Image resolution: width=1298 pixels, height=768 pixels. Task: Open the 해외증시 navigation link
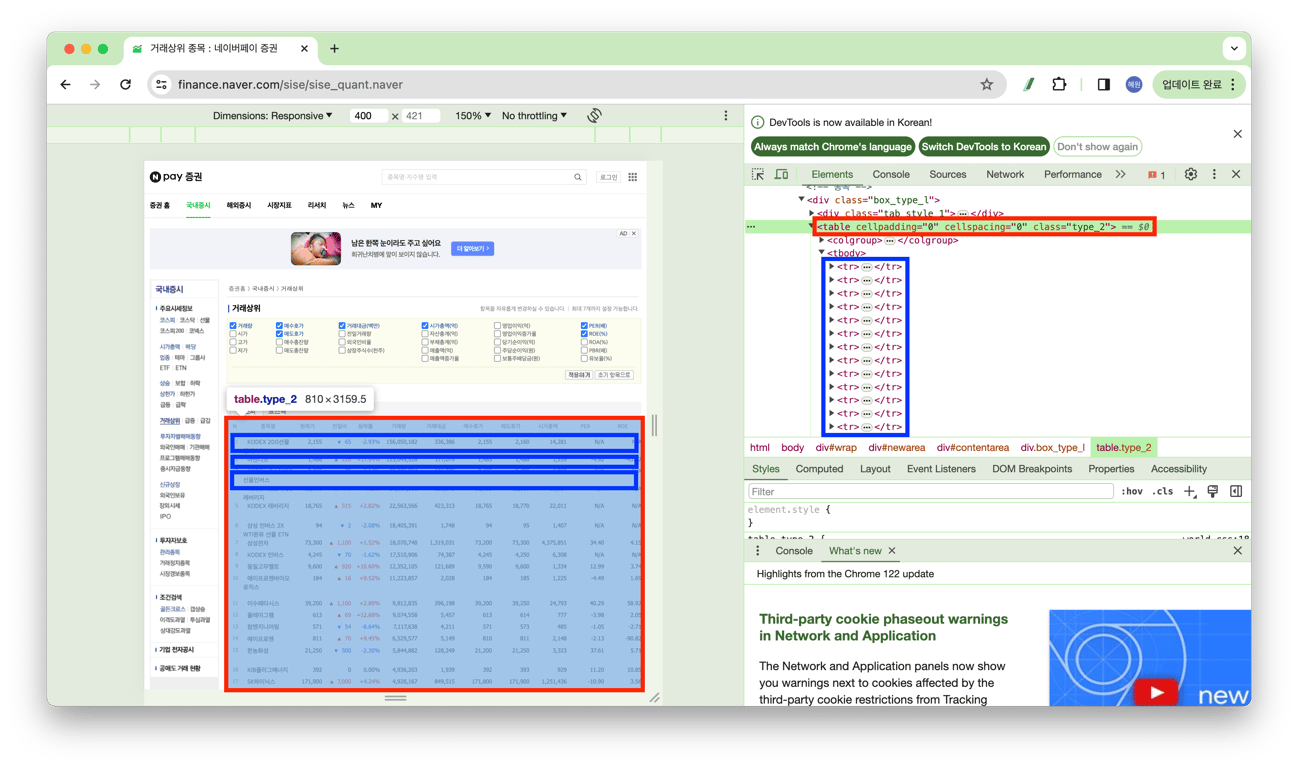click(x=239, y=206)
